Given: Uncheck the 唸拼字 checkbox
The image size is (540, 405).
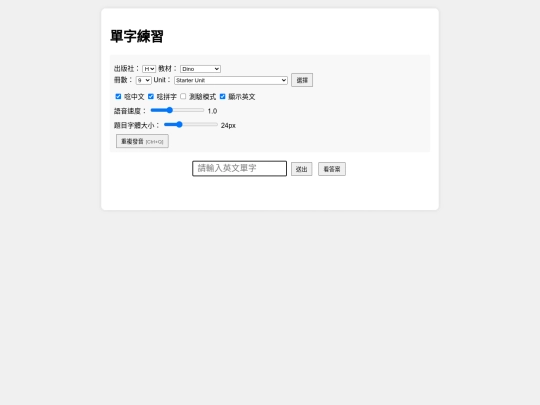Looking at the screenshot, I should coord(150,96).
